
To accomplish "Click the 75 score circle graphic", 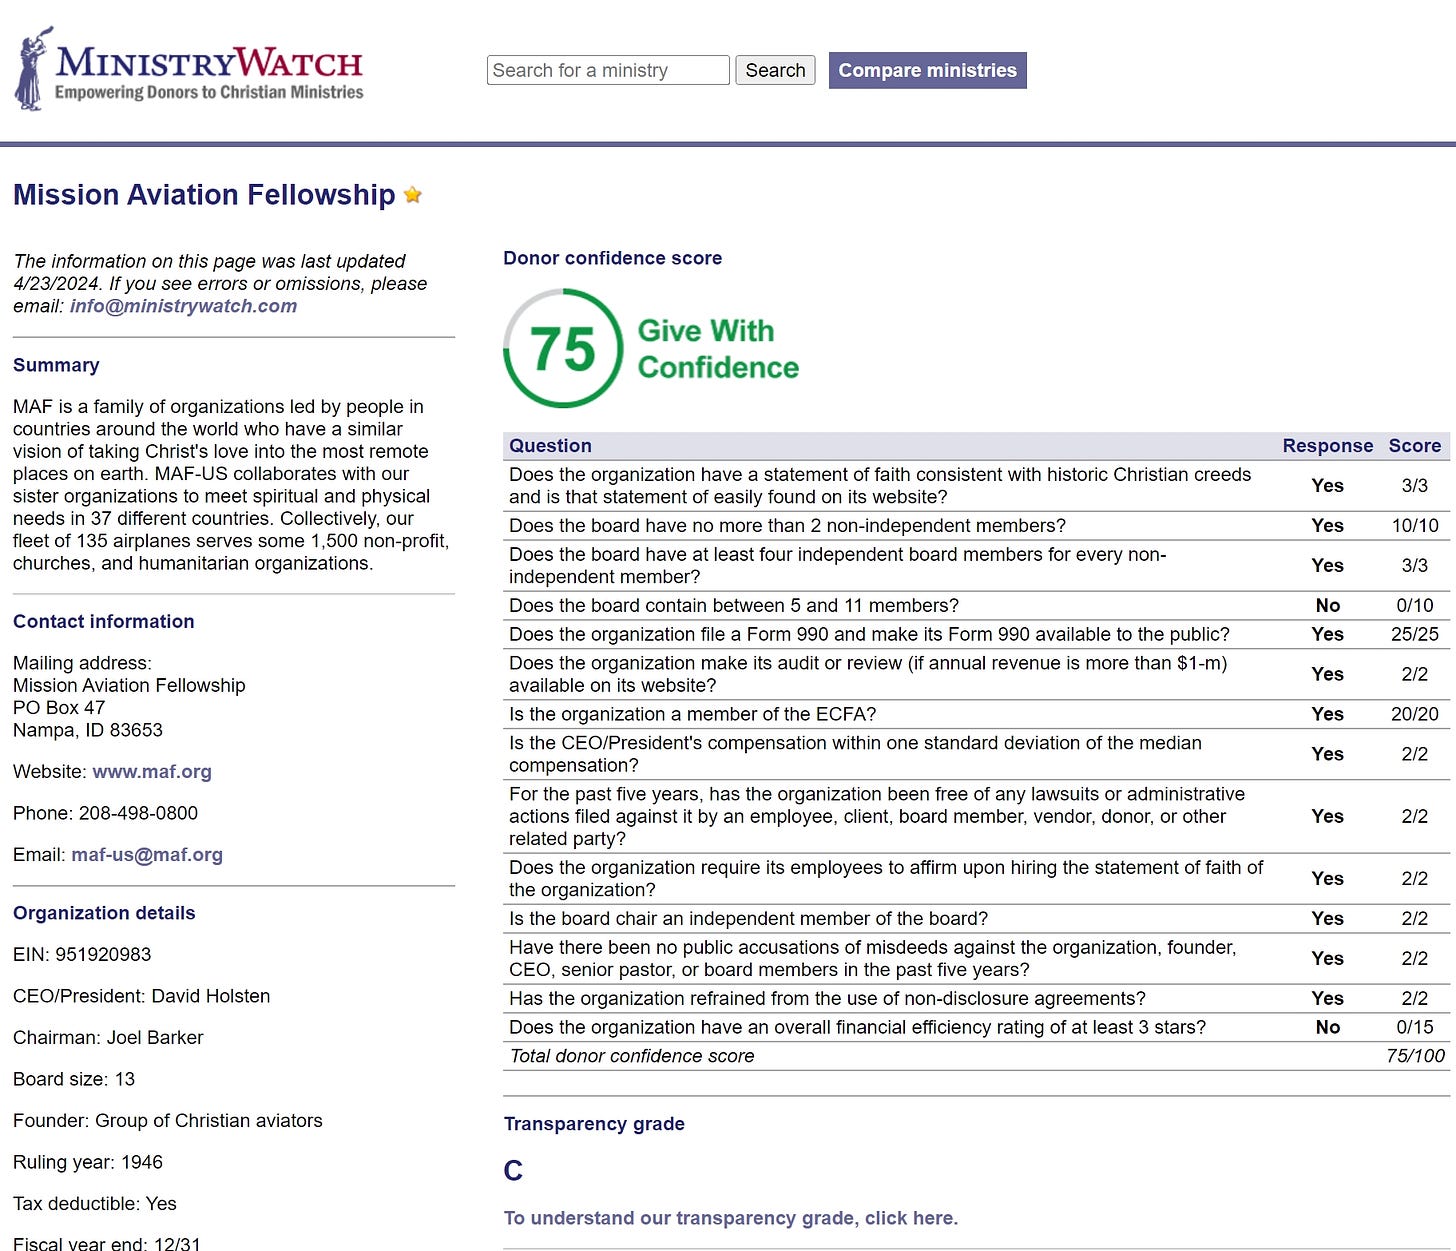I will pyautogui.click(x=563, y=348).
